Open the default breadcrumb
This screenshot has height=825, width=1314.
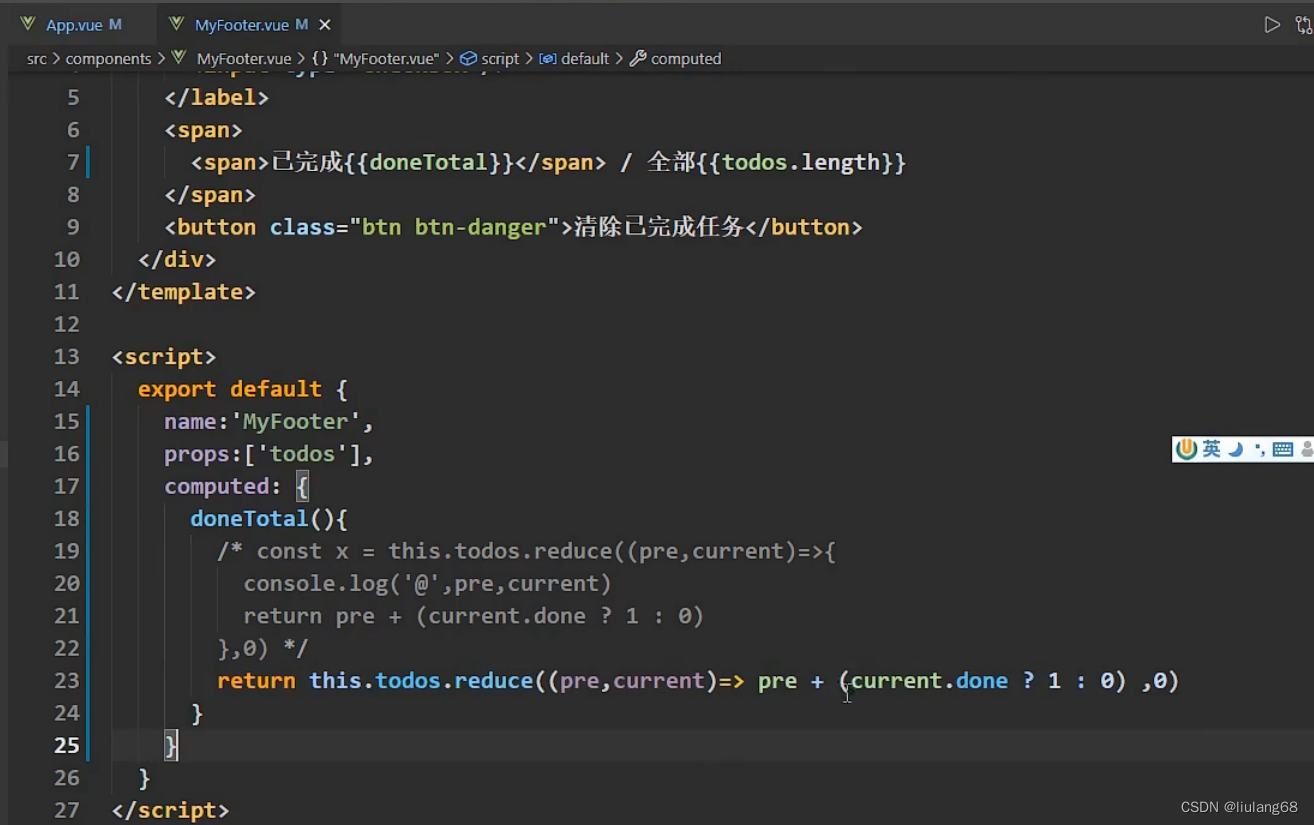pyautogui.click(x=574, y=59)
